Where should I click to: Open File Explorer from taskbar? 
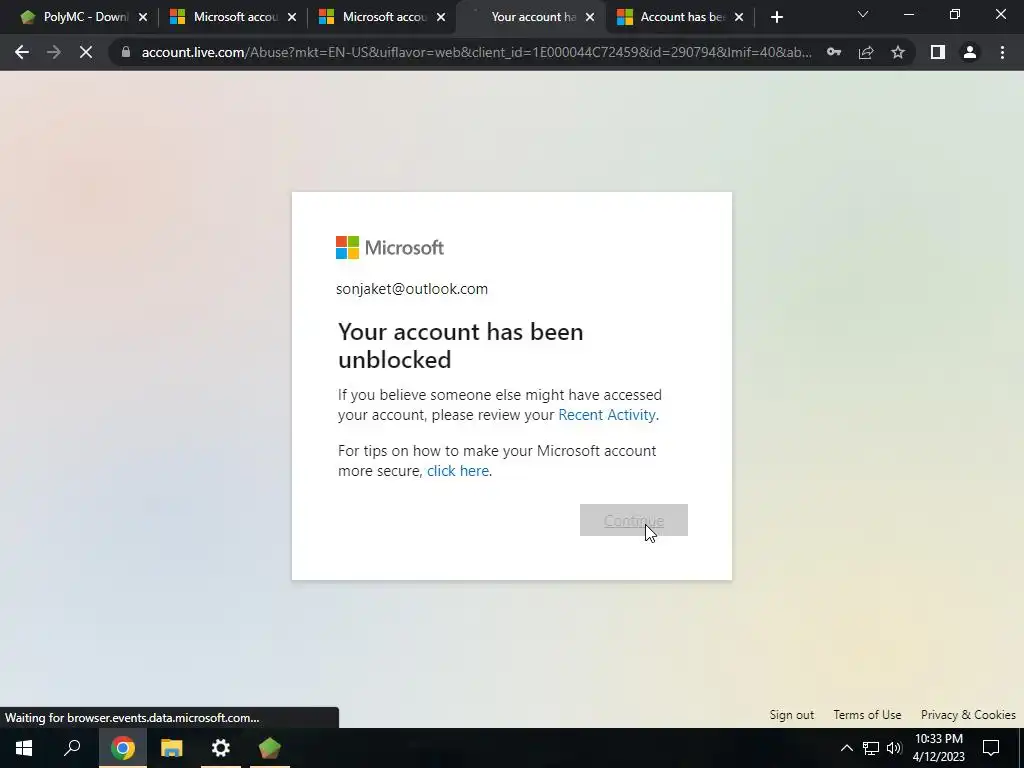click(172, 748)
